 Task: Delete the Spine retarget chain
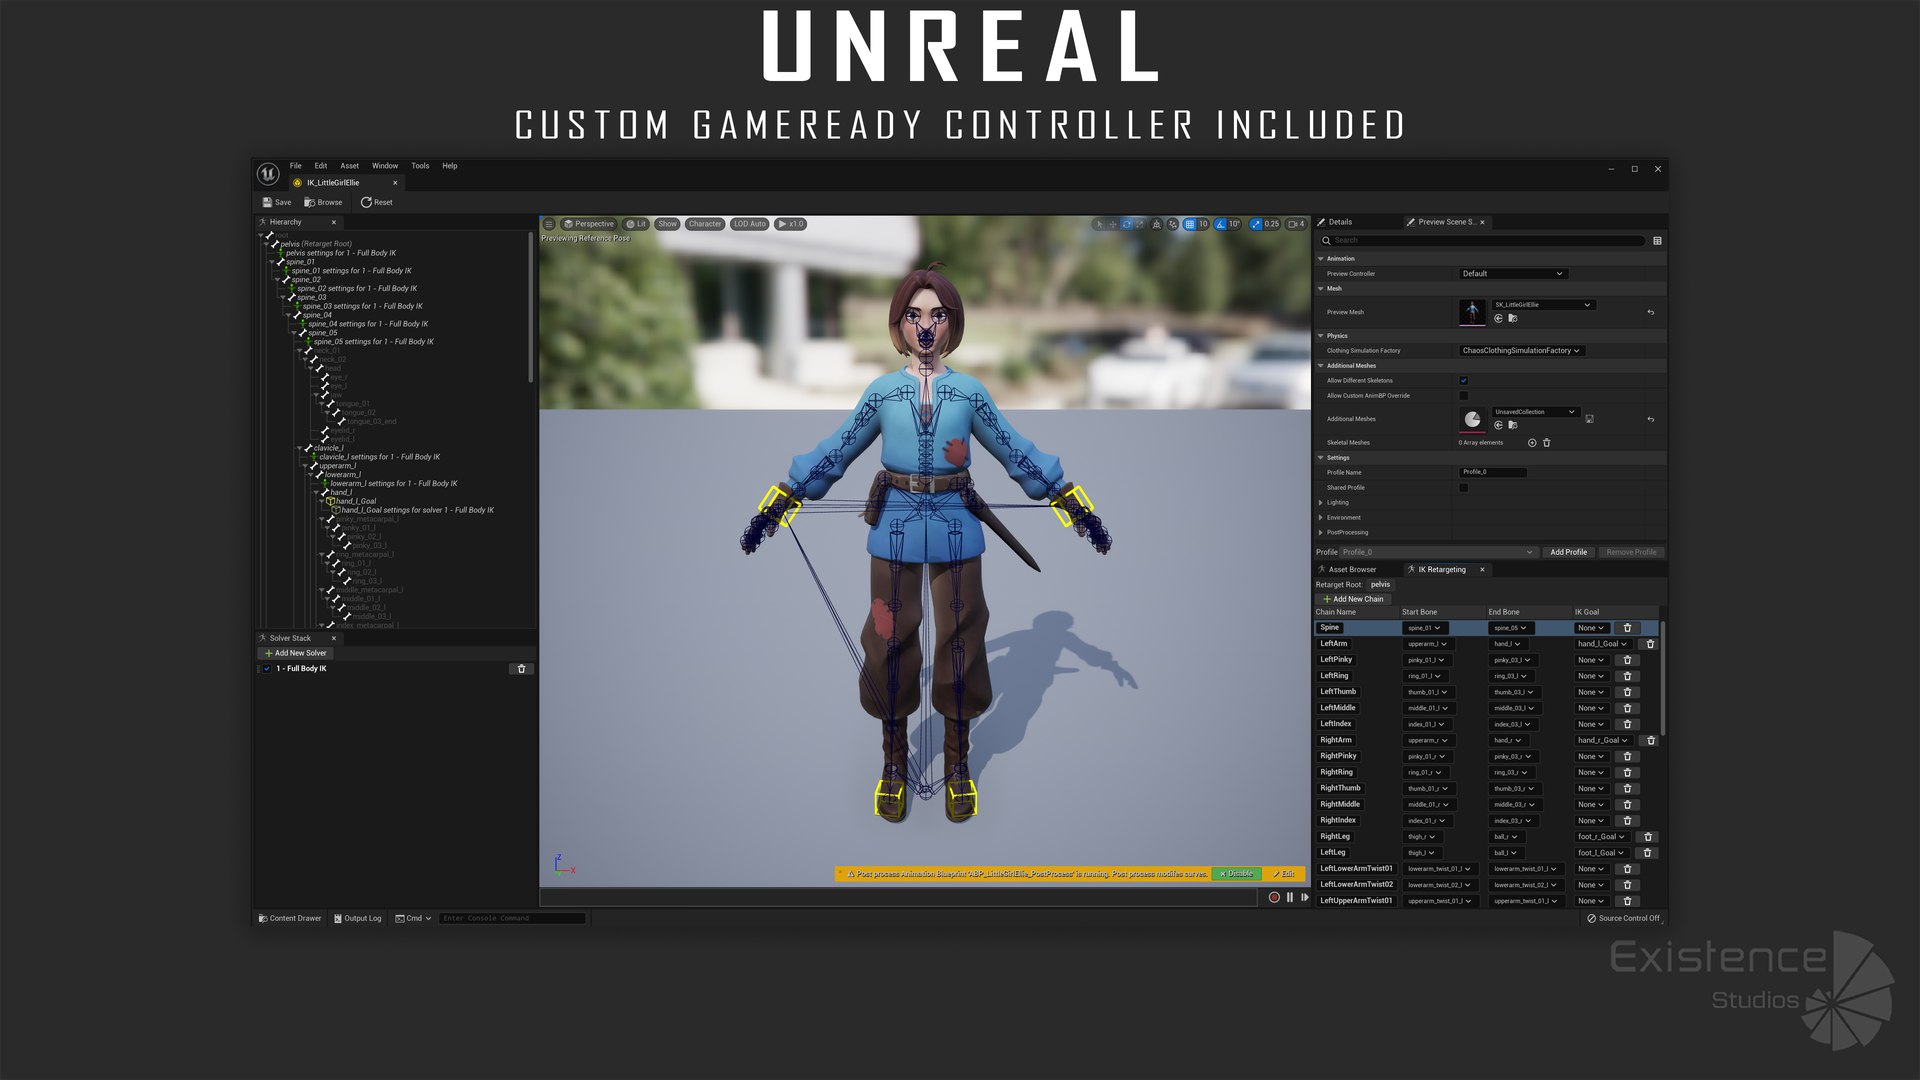(x=1627, y=628)
